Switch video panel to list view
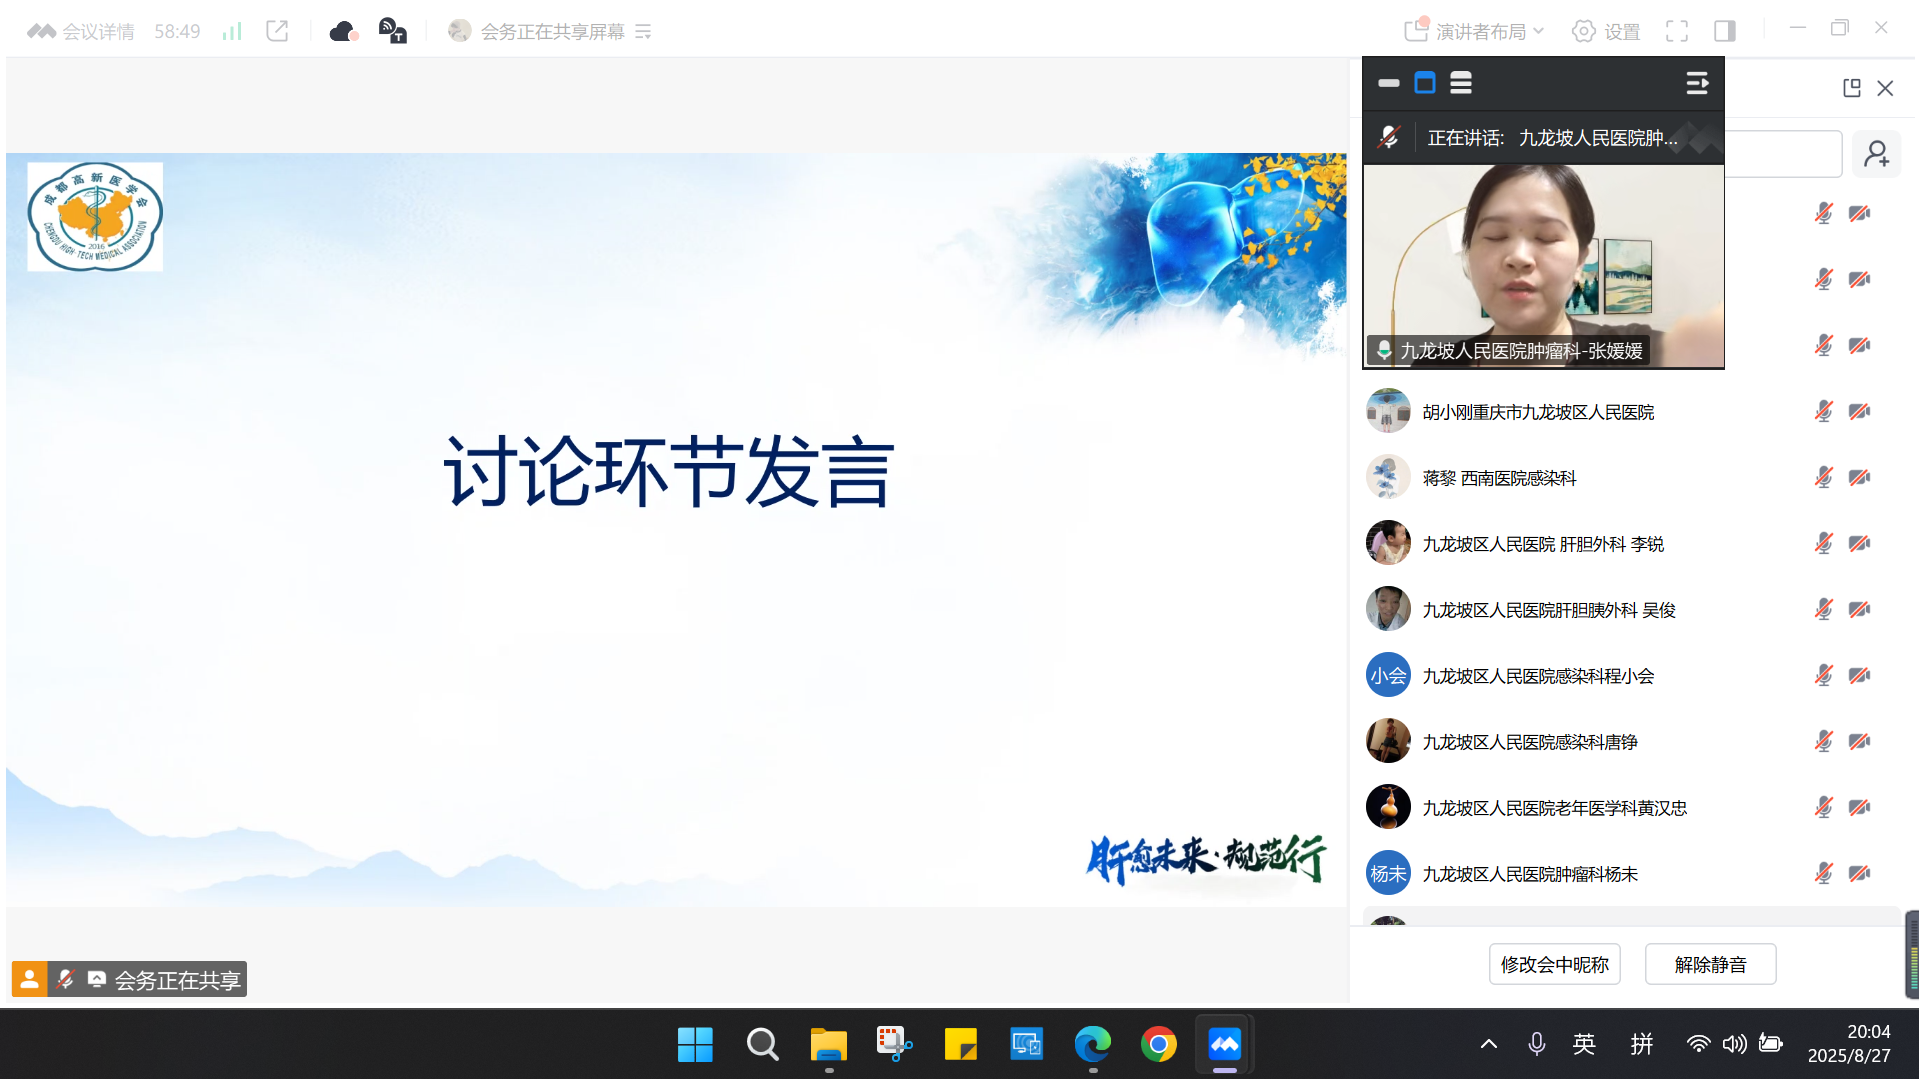Screen dimensions: 1919x1079 1460,83
